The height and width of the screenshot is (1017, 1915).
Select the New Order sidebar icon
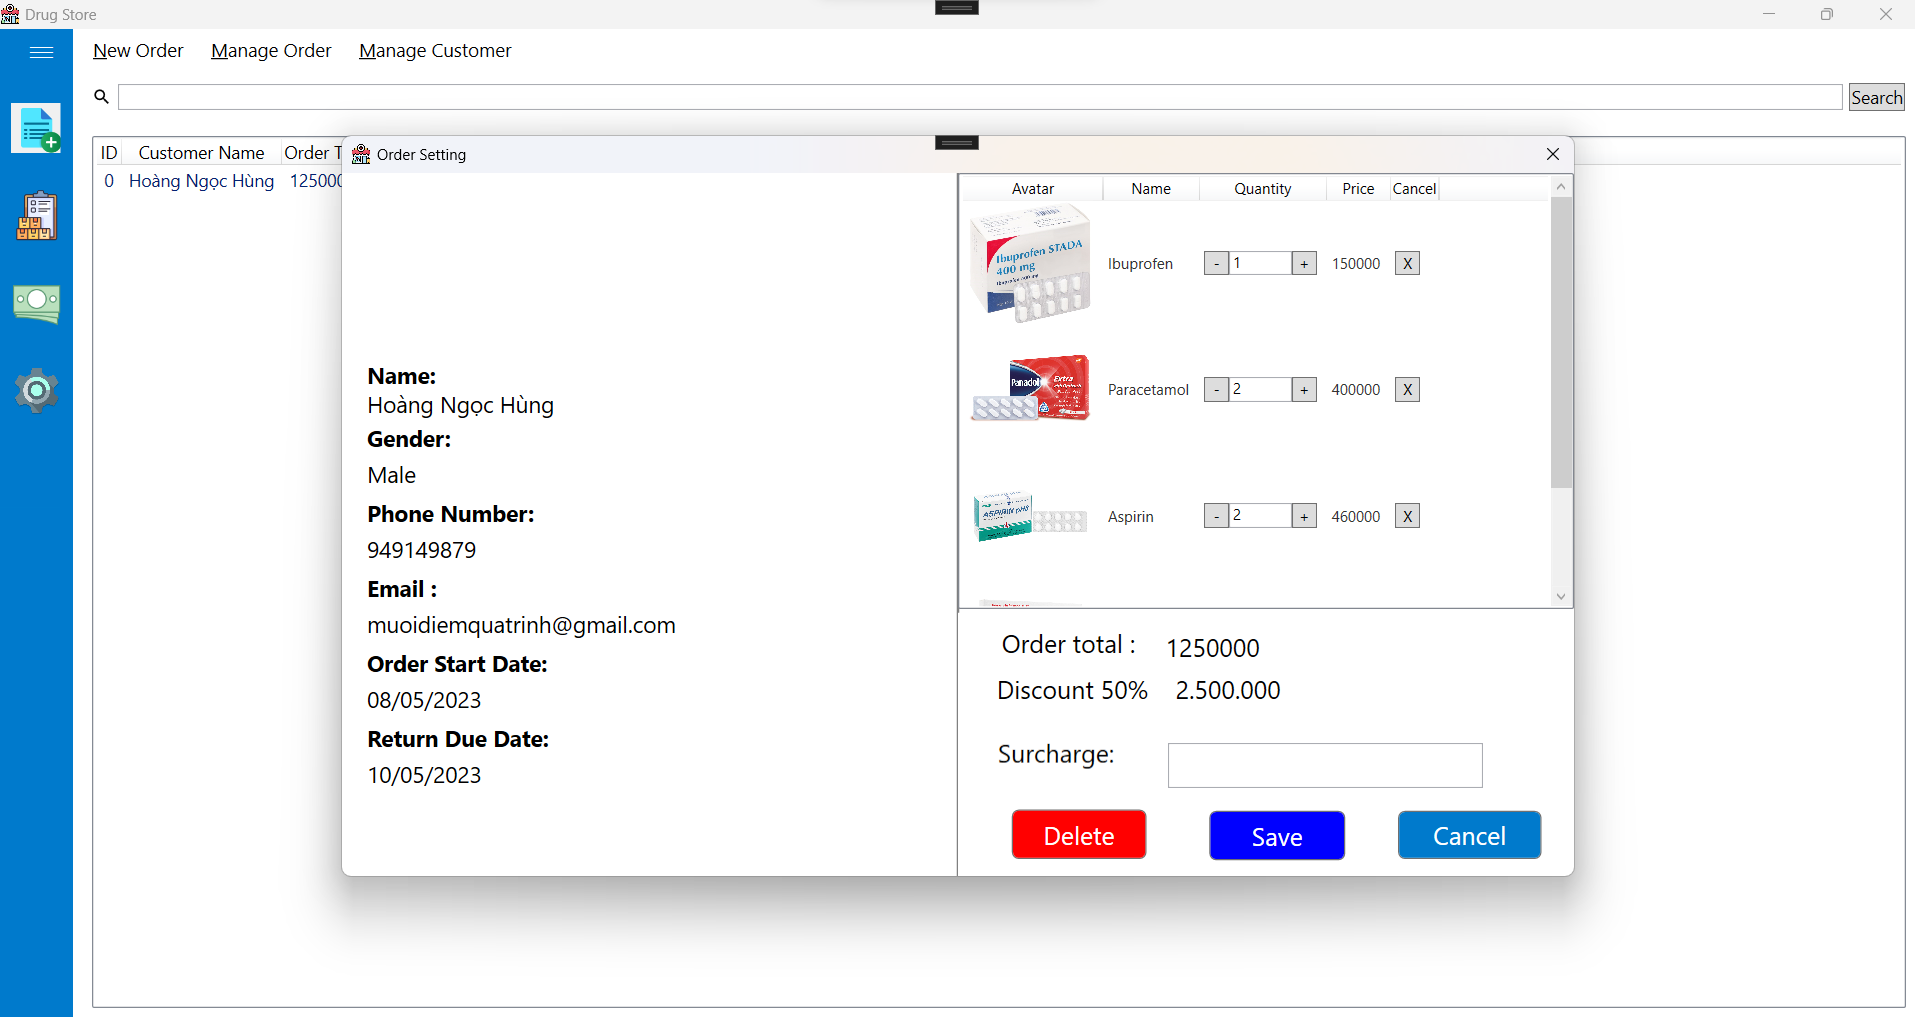click(x=36, y=128)
